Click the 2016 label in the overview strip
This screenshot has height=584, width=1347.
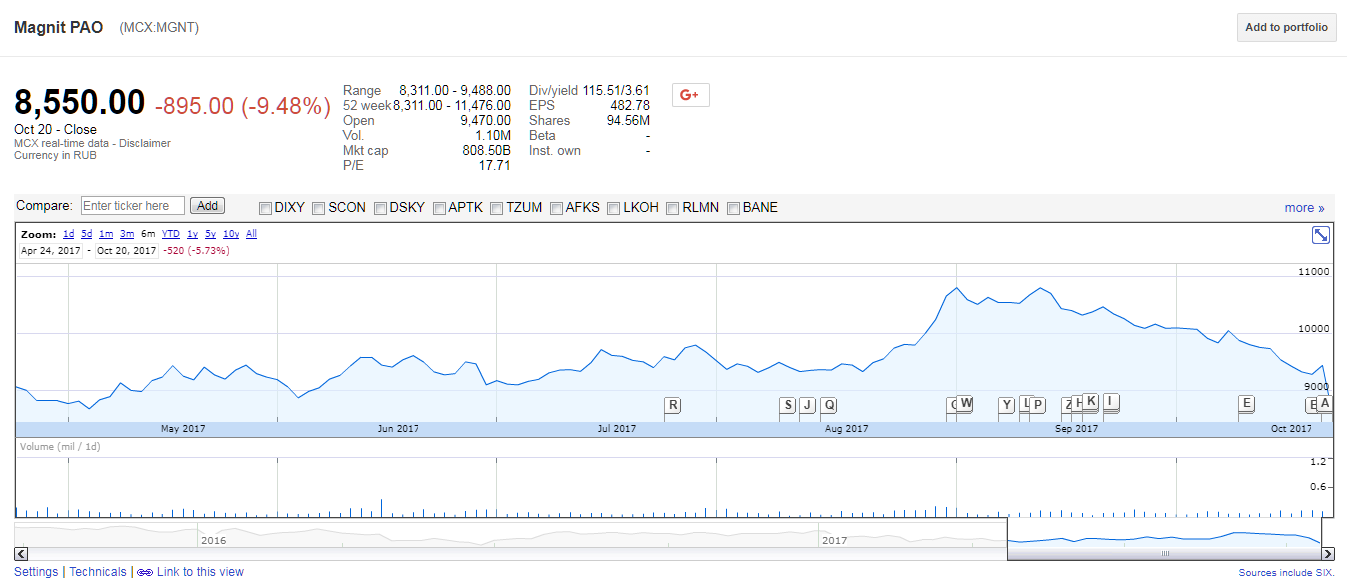(214, 540)
